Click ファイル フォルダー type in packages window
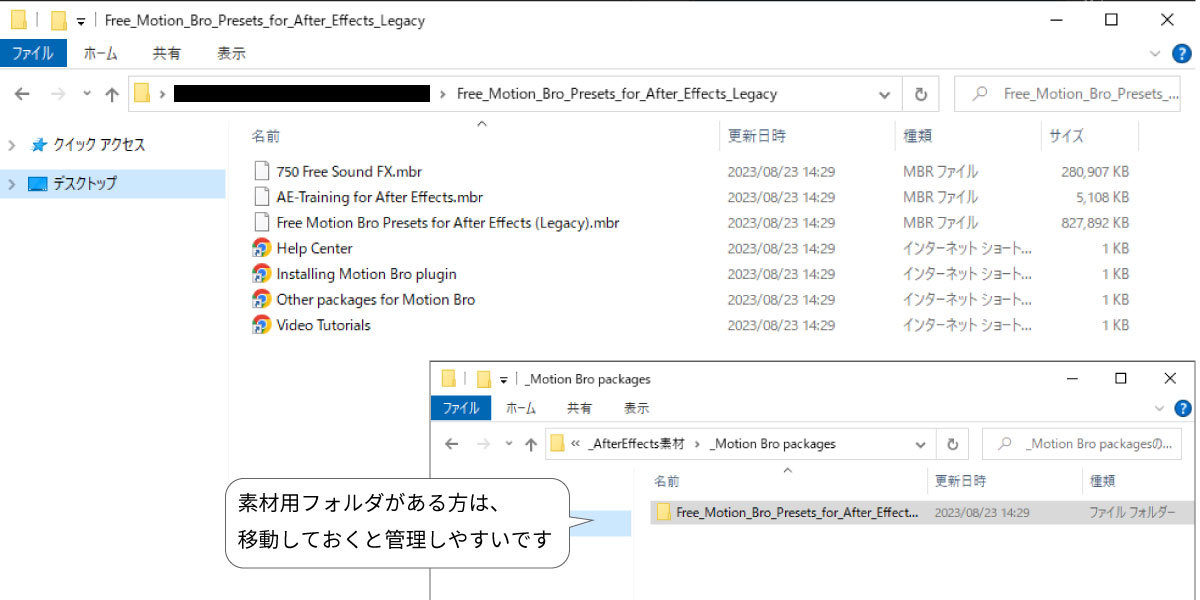Screen dimensions: 1200x600 1132,512
